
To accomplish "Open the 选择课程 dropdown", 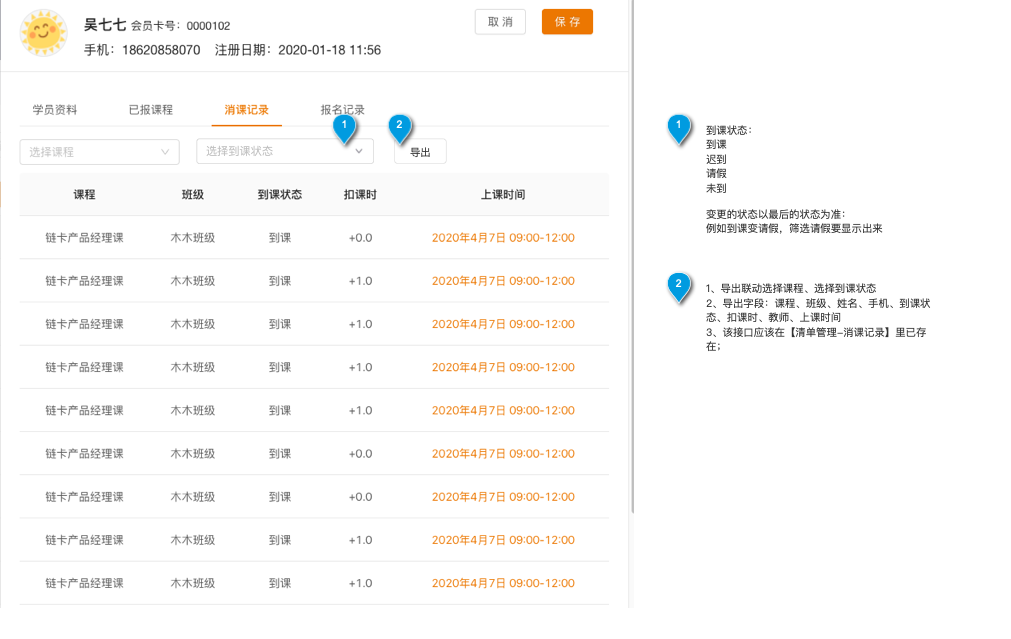I will click(99, 152).
